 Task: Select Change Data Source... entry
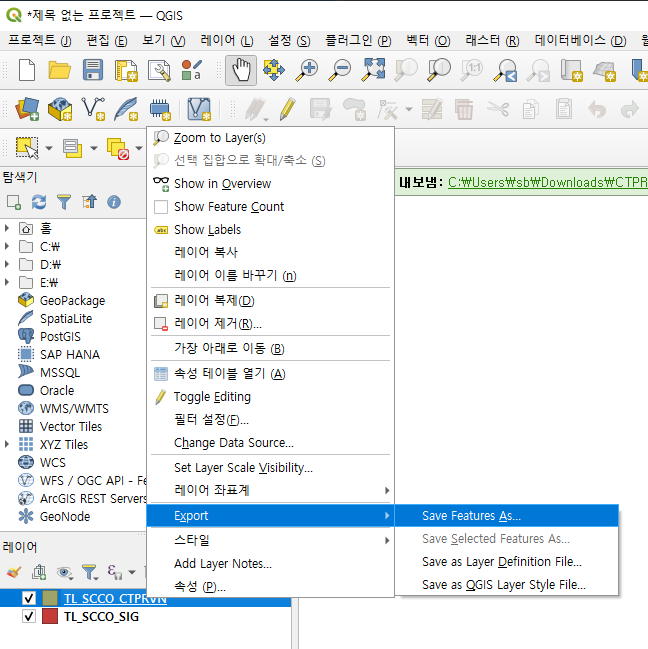[x=270, y=443]
